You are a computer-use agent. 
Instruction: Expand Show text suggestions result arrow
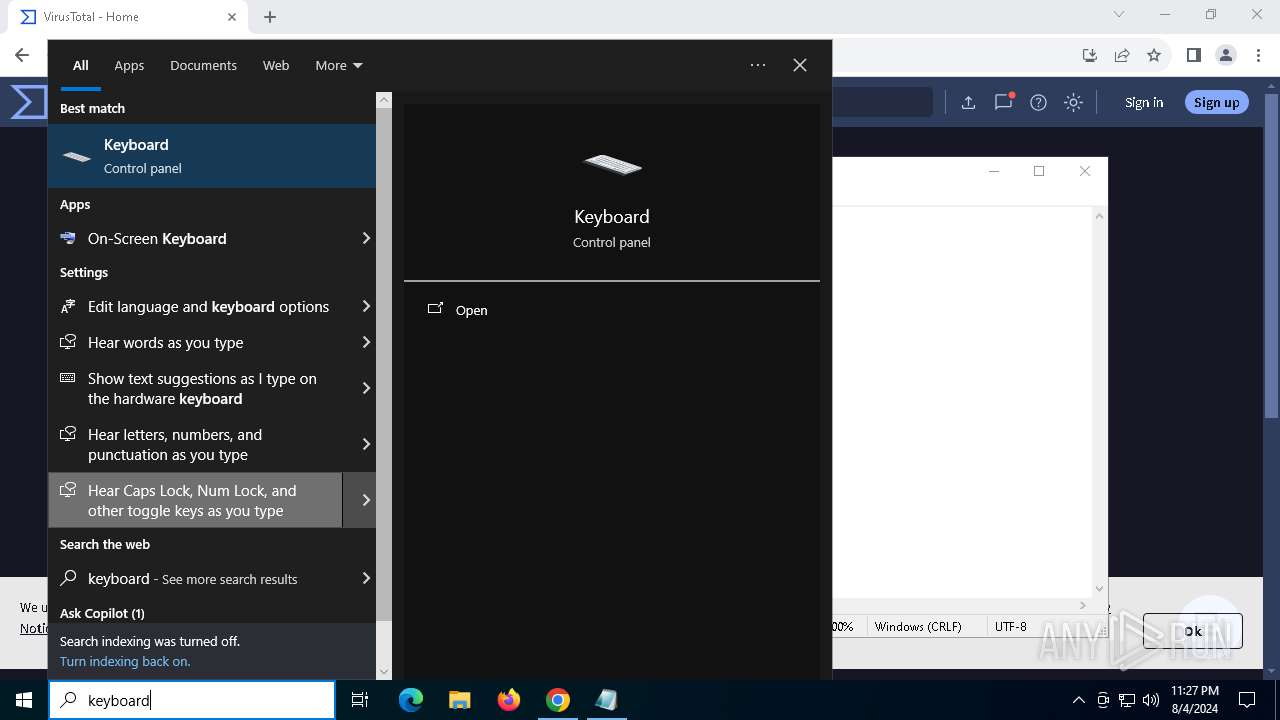click(365, 388)
